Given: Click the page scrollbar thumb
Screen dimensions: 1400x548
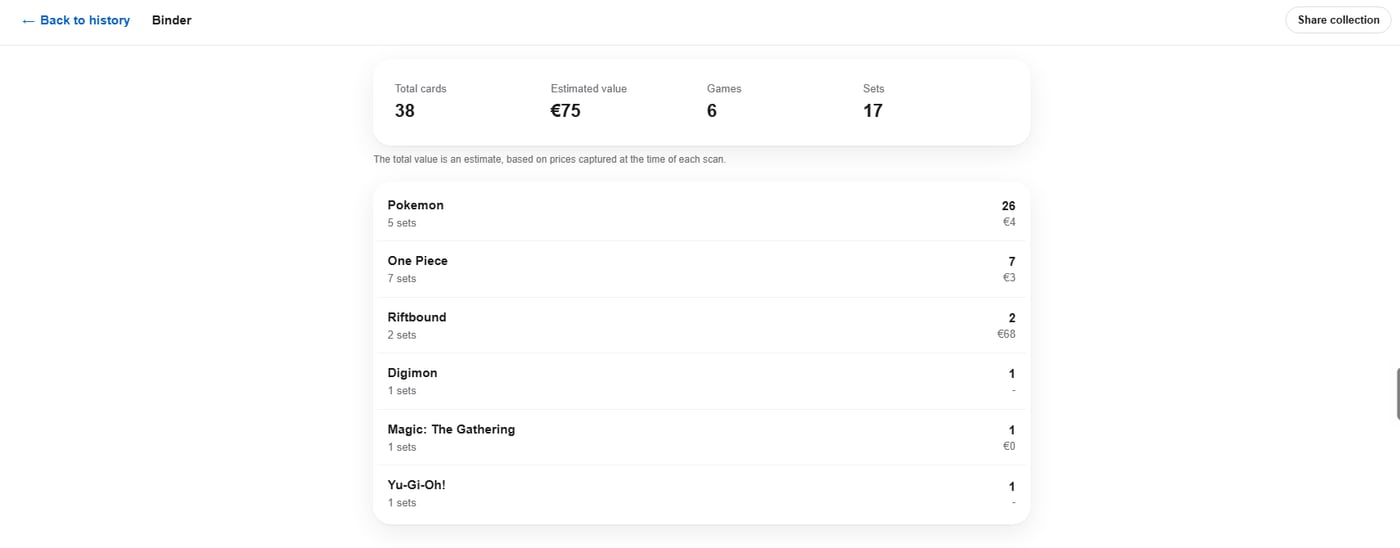Looking at the screenshot, I should (1397, 394).
